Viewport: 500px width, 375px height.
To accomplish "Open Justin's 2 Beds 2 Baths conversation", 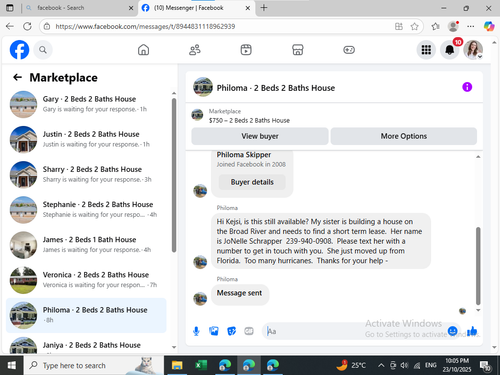I will point(86,139).
